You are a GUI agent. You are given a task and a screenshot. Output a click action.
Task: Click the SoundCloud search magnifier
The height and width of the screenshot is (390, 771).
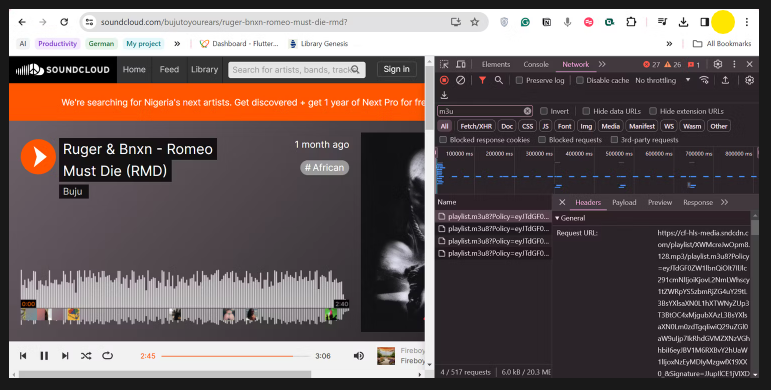point(355,70)
